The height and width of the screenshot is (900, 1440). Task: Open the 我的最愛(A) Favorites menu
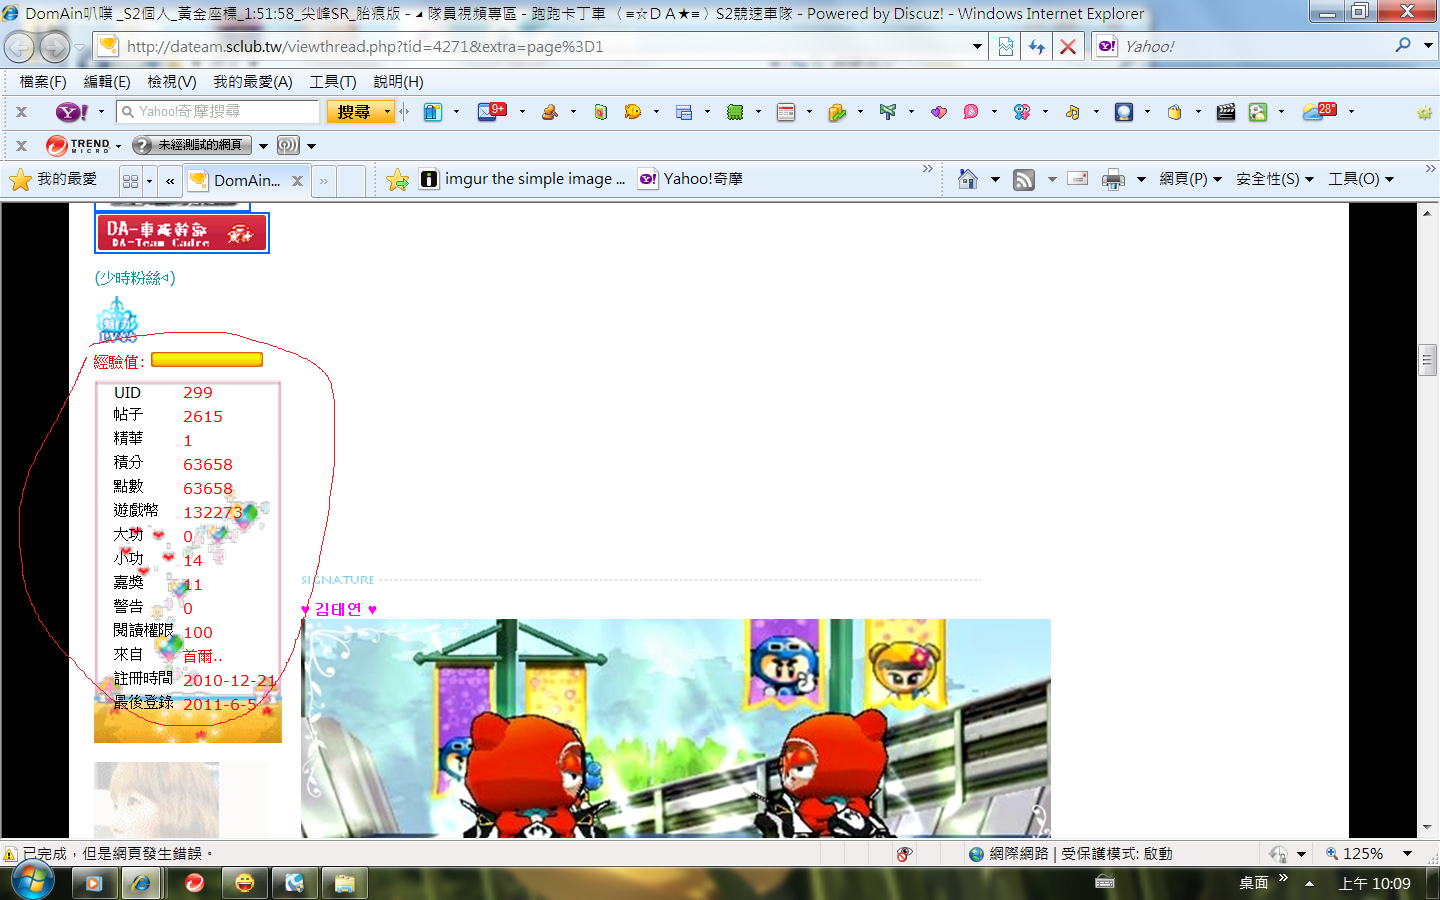253,82
